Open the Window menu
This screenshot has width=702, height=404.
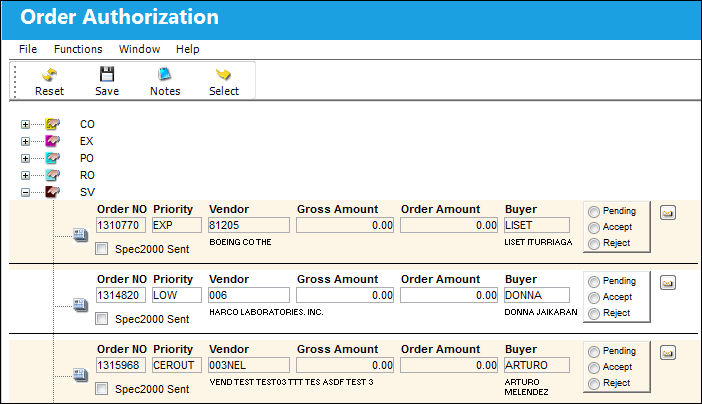coord(139,49)
